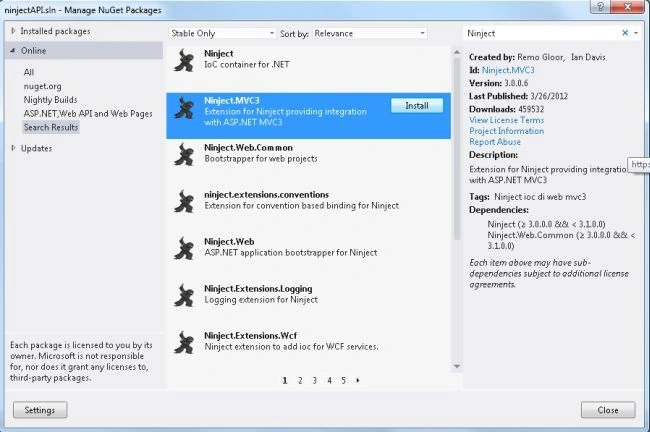This screenshot has height=432, width=650.
Task: Click the Ninject.Web.Common package icon
Action: pyautogui.click(x=184, y=155)
